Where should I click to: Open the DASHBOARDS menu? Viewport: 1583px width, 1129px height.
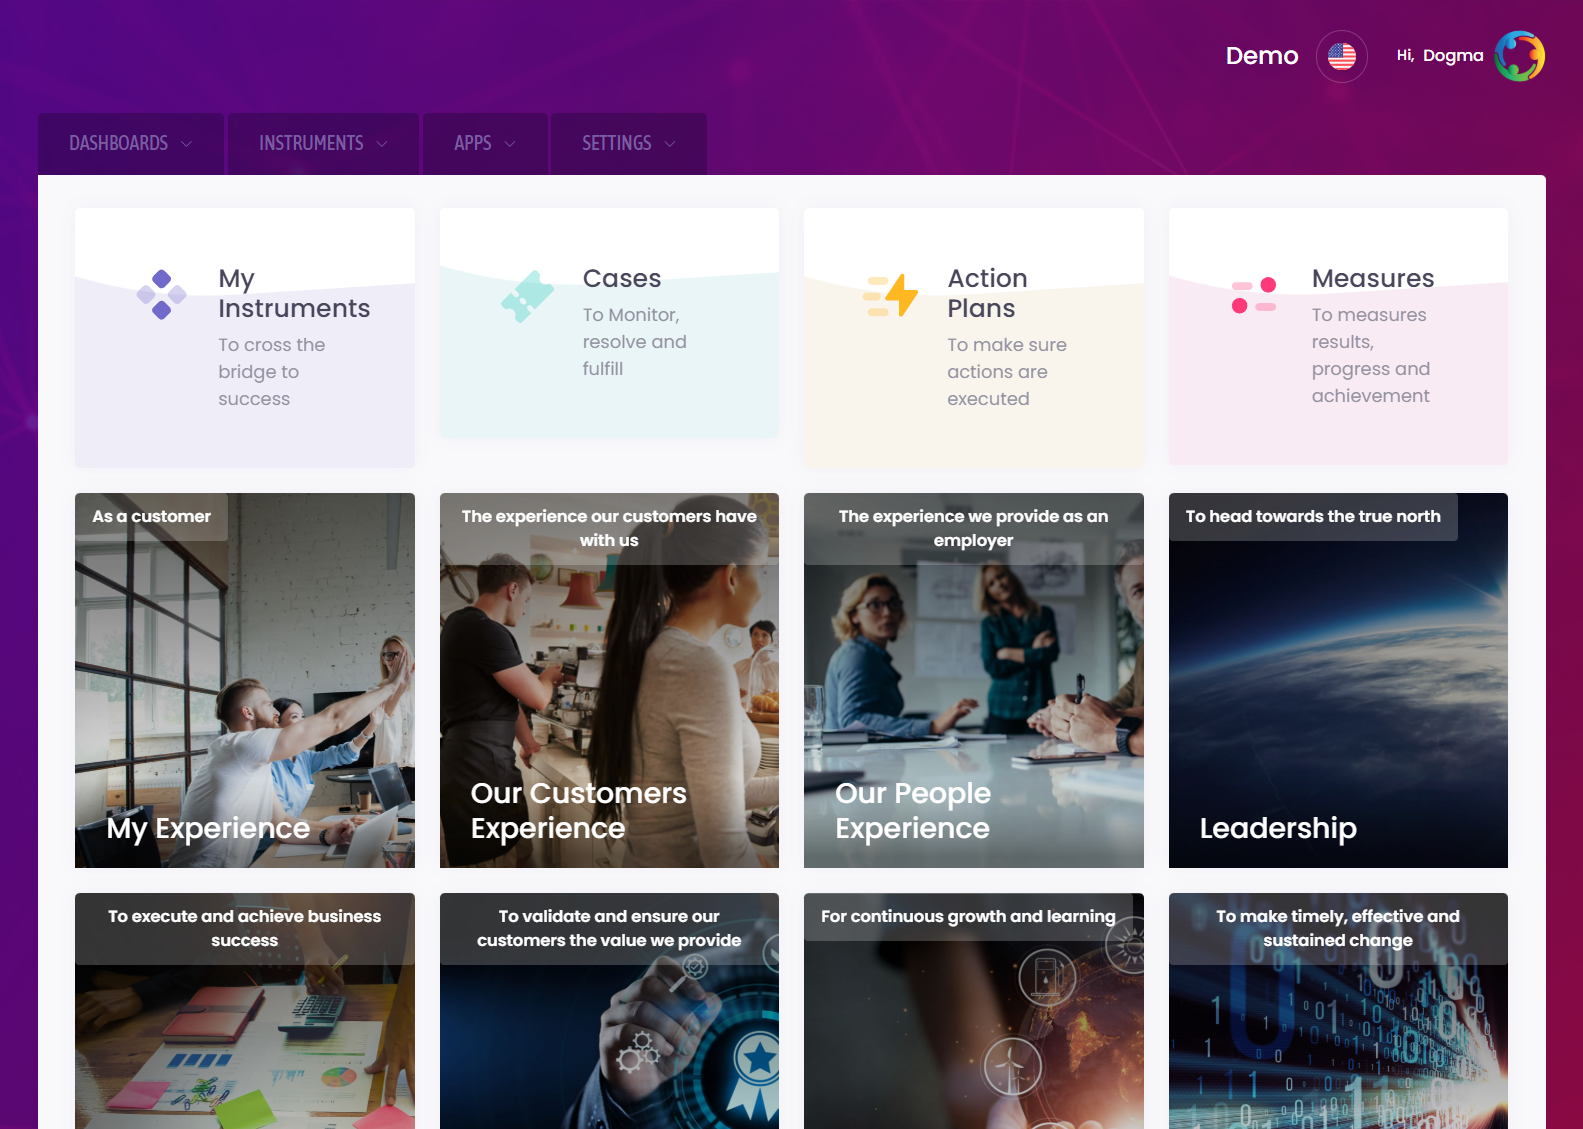click(131, 144)
